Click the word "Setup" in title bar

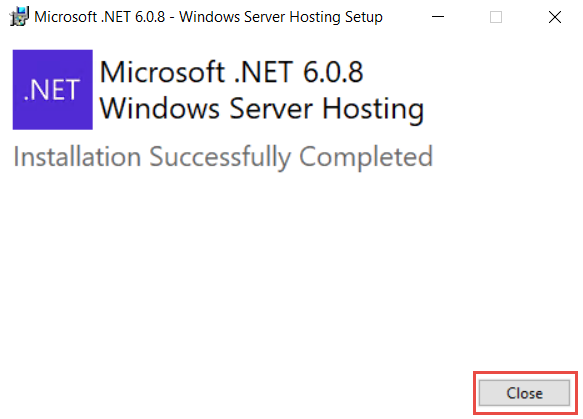coord(364,17)
